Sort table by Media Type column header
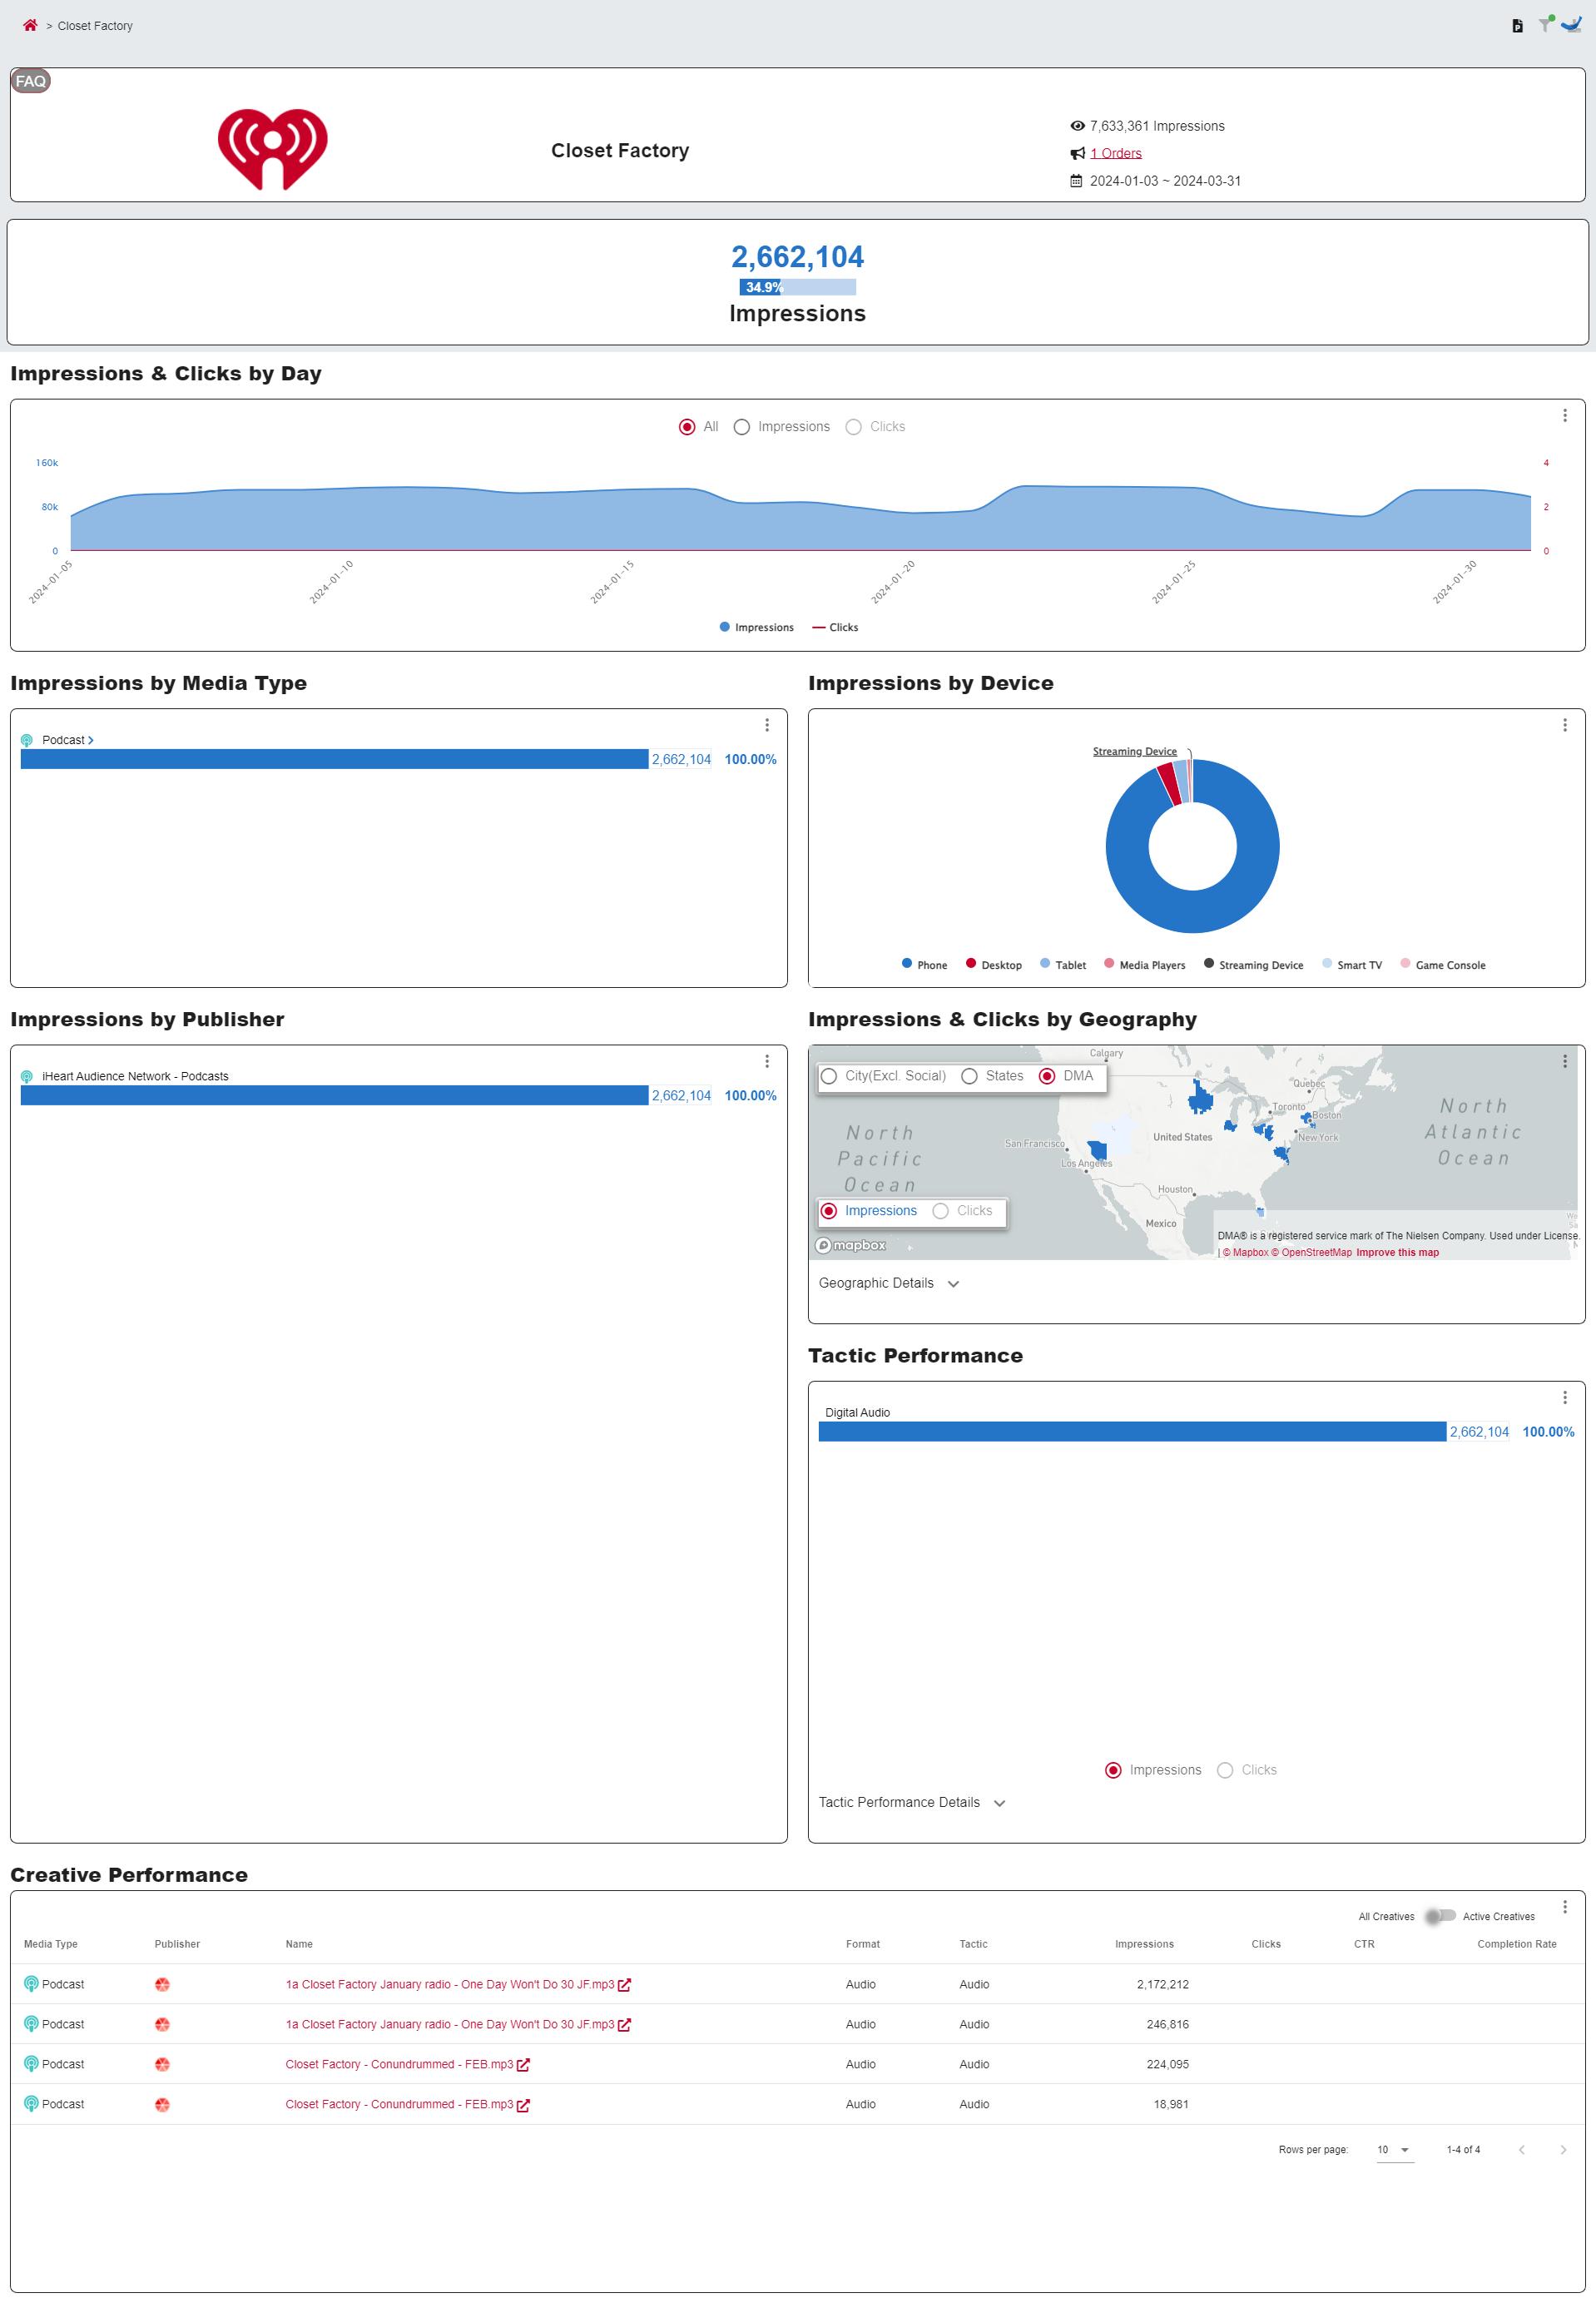The width and height of the screenshot is (1596, 2303). click(x=51, y=1944)
